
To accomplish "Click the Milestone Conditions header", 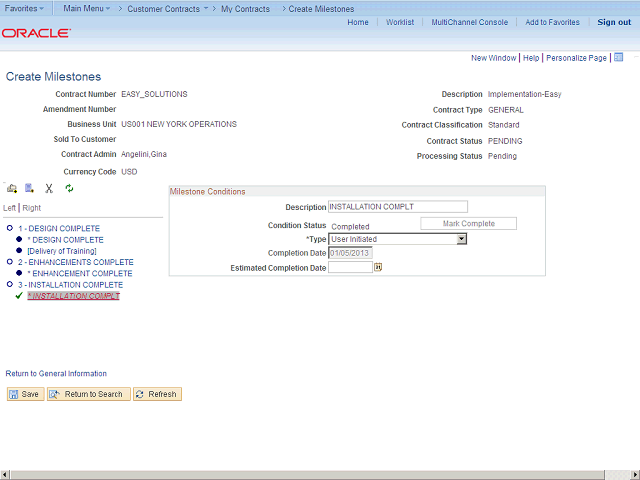I will [207, 191].
